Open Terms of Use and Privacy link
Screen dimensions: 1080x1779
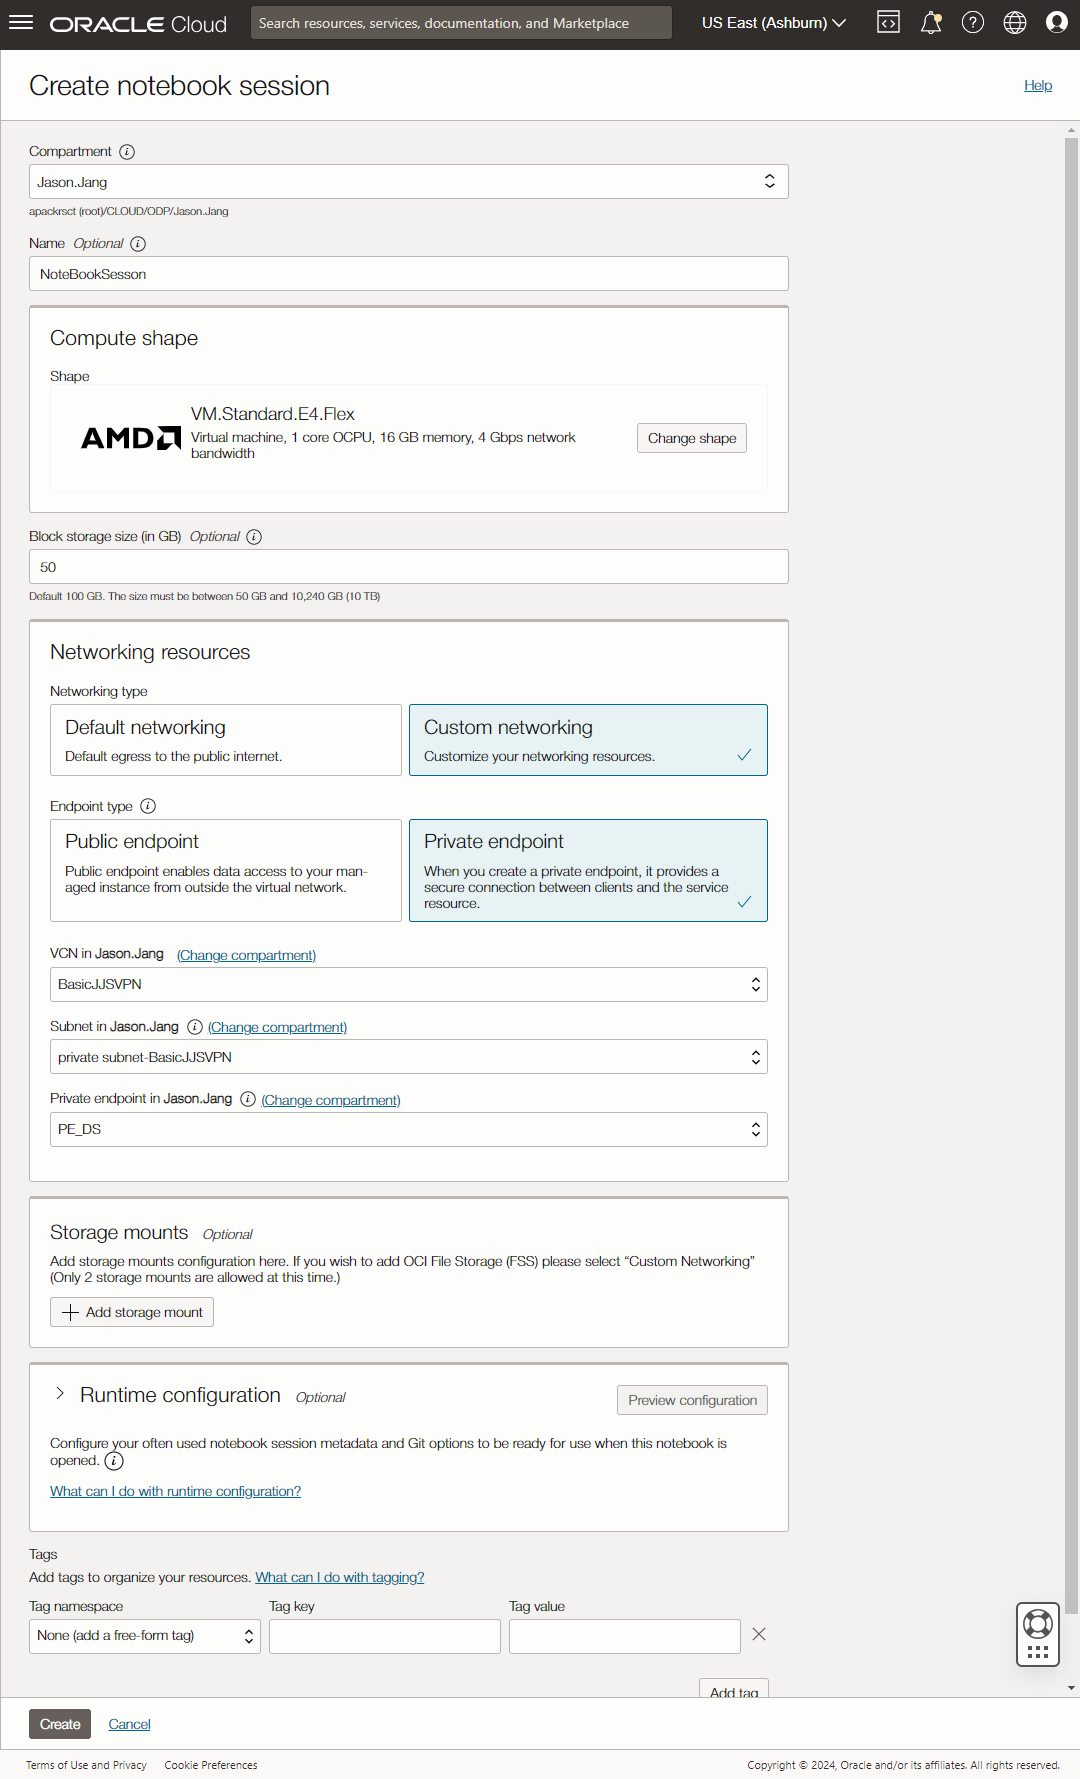[86, 1765]
